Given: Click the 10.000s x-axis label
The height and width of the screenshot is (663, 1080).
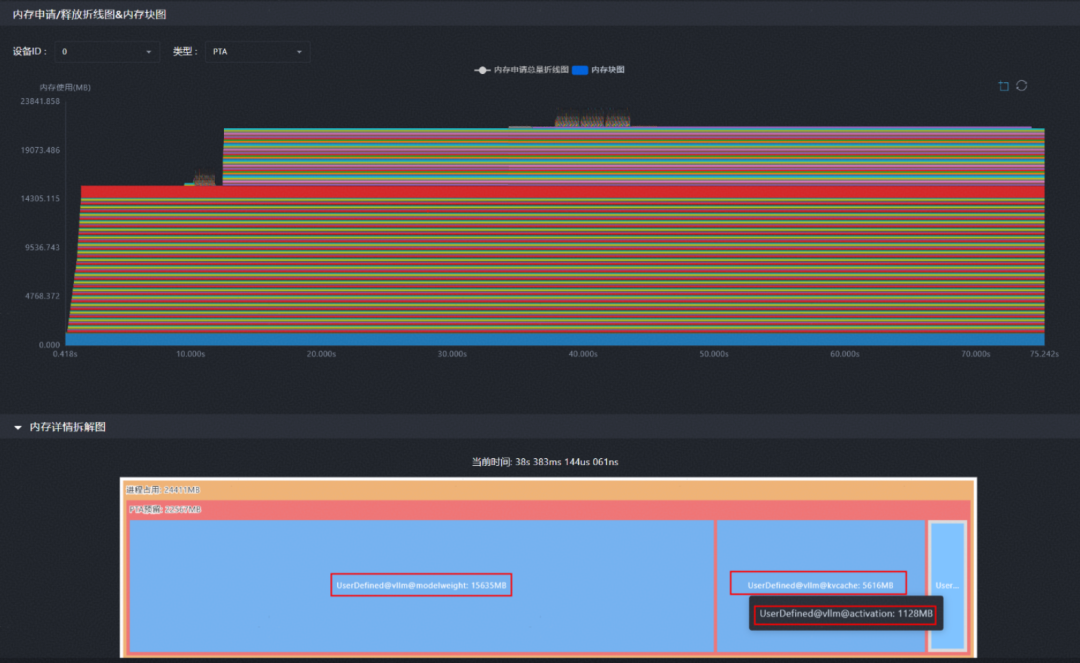Looking at the screenshot, I should click(x=190, y=354).
